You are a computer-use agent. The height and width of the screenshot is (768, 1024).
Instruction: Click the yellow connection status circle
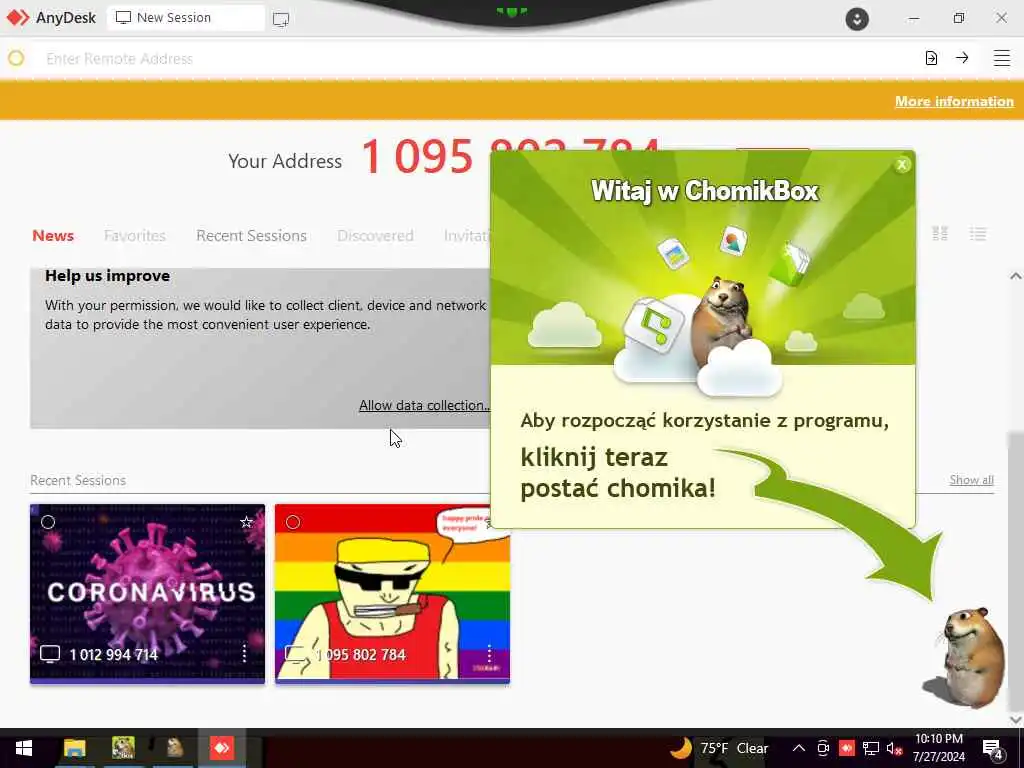click(16, 58)
